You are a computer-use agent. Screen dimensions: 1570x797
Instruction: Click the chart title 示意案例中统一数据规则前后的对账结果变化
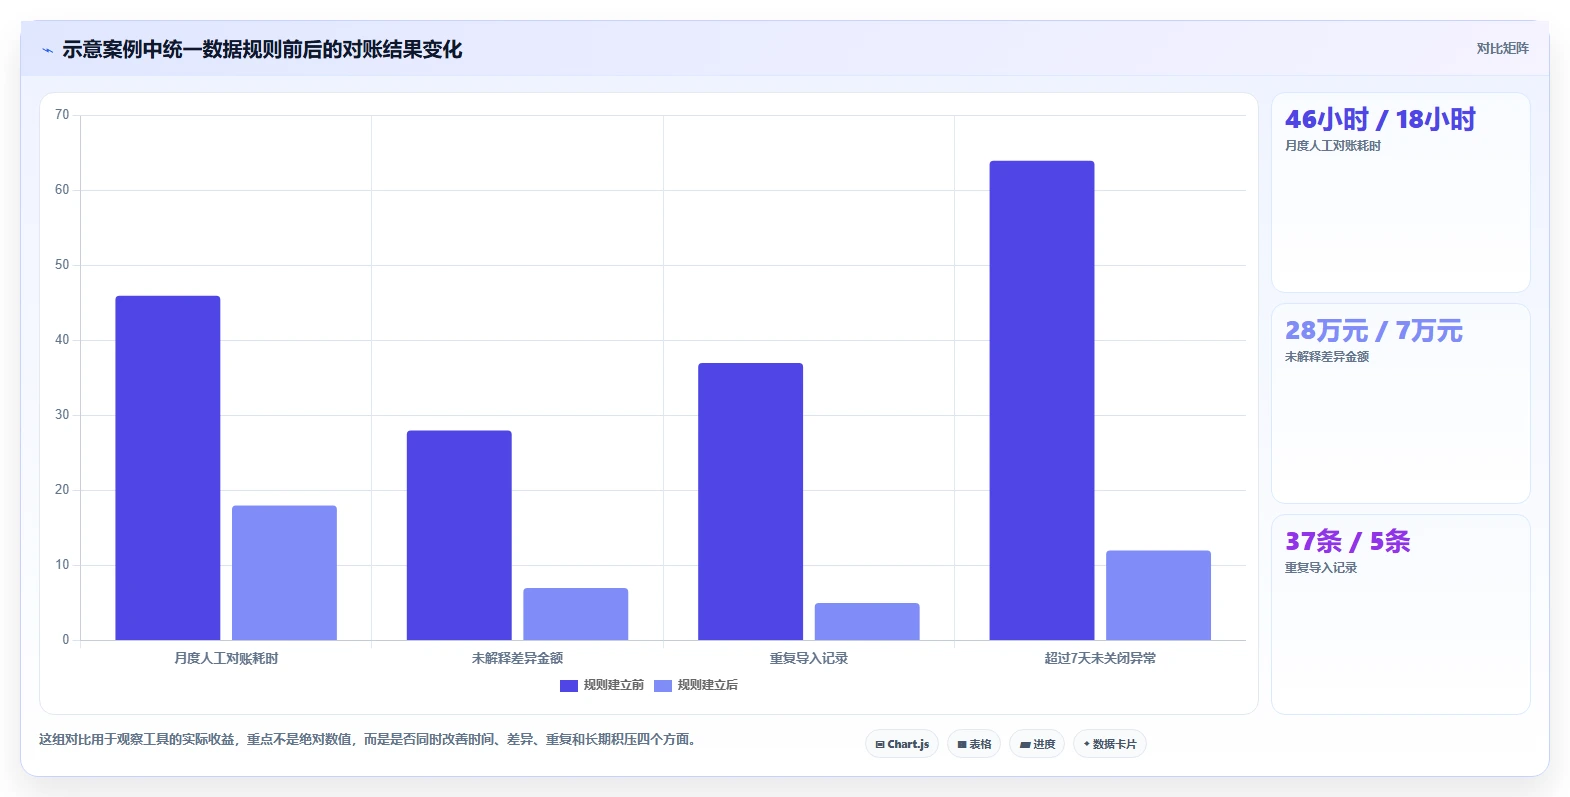[262, 49]
